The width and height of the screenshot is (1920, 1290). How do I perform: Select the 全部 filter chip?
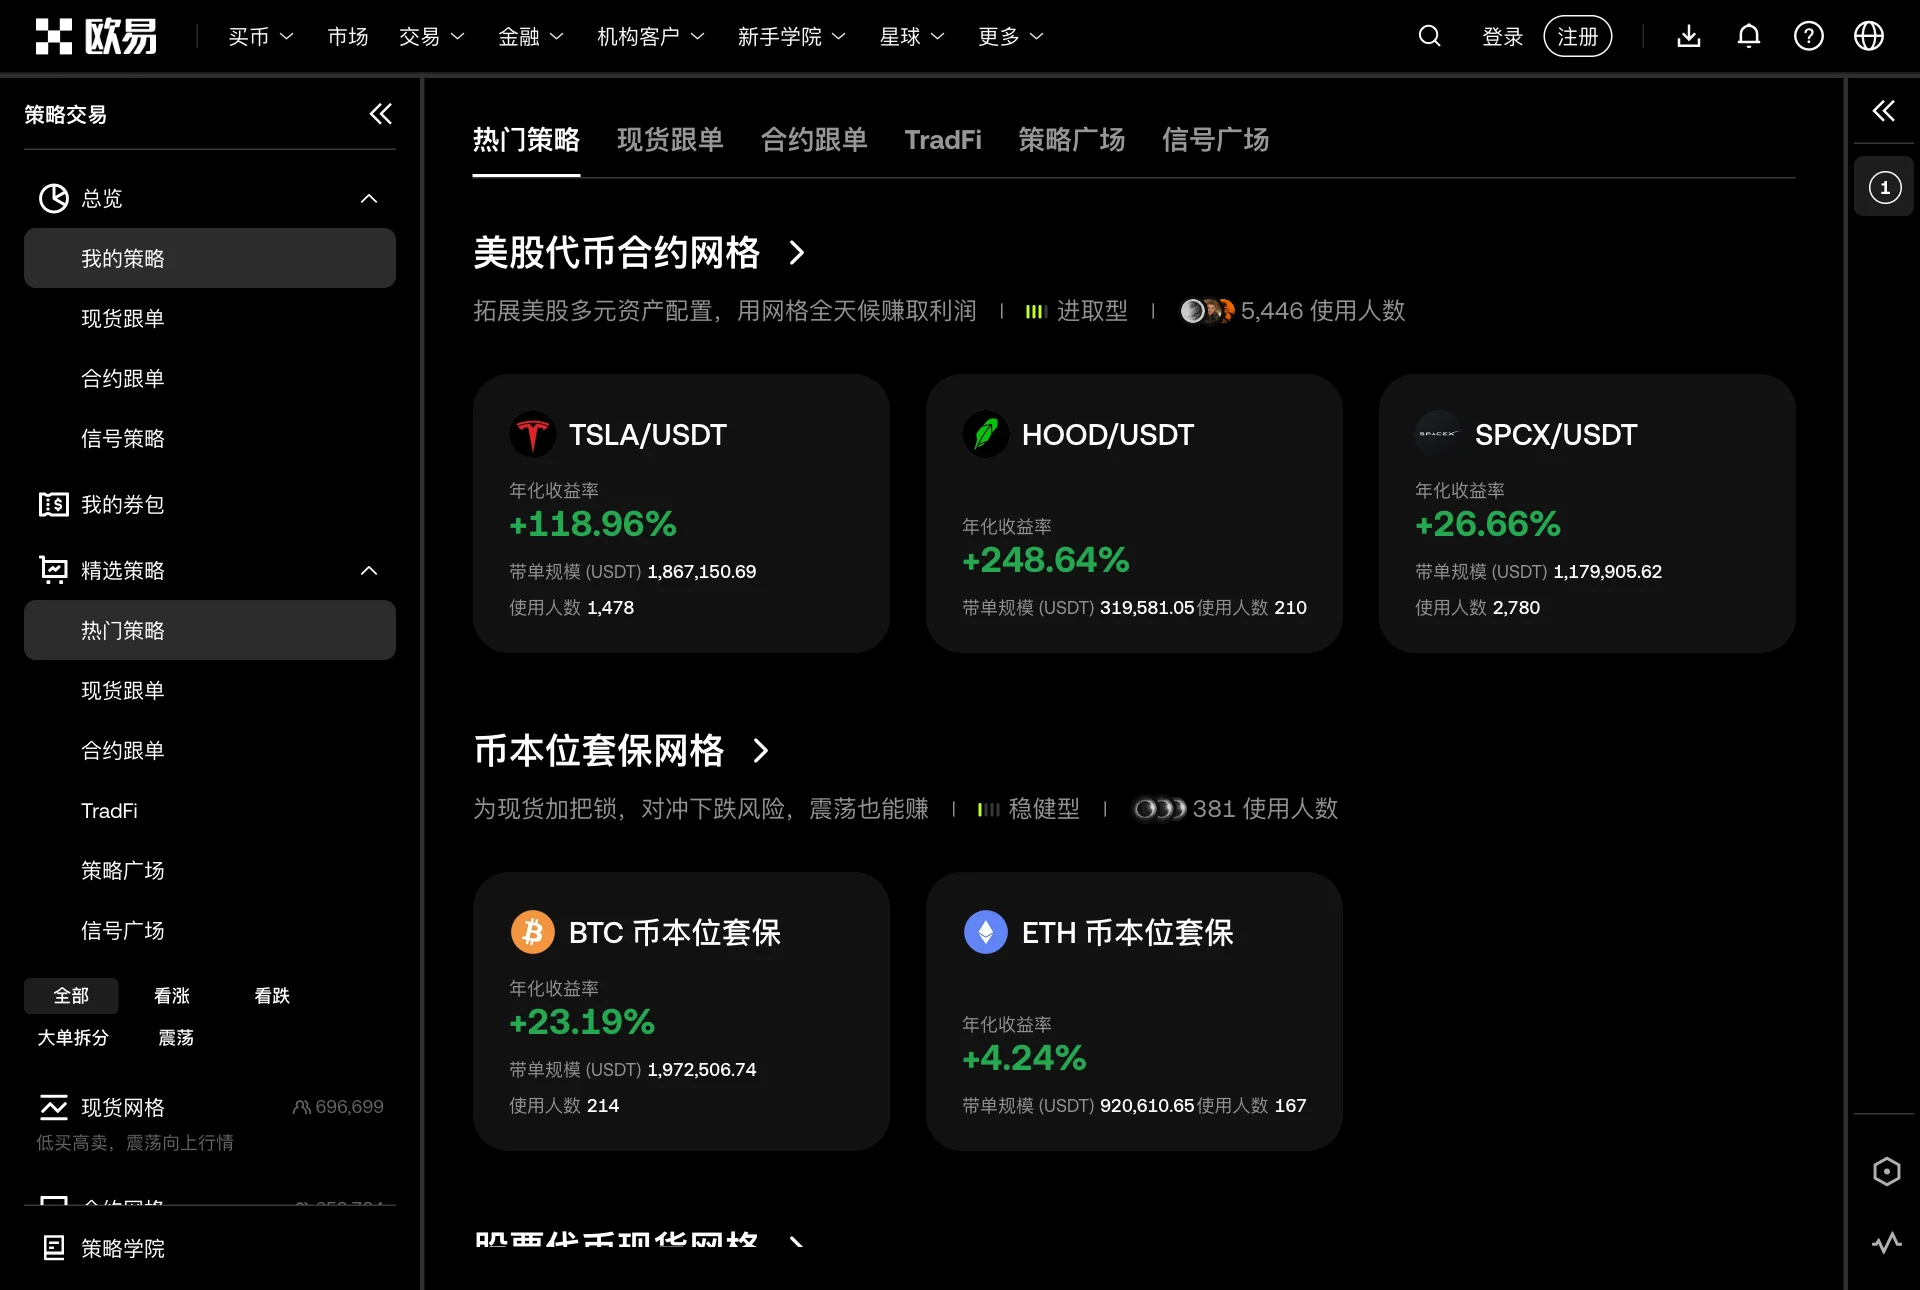pyautogui.click(x=71, y=996)
